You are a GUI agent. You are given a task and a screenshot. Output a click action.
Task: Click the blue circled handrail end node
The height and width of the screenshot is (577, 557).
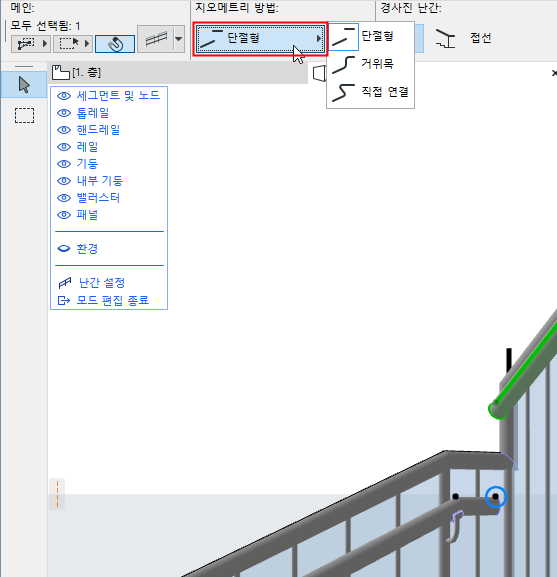pos(496,497)
